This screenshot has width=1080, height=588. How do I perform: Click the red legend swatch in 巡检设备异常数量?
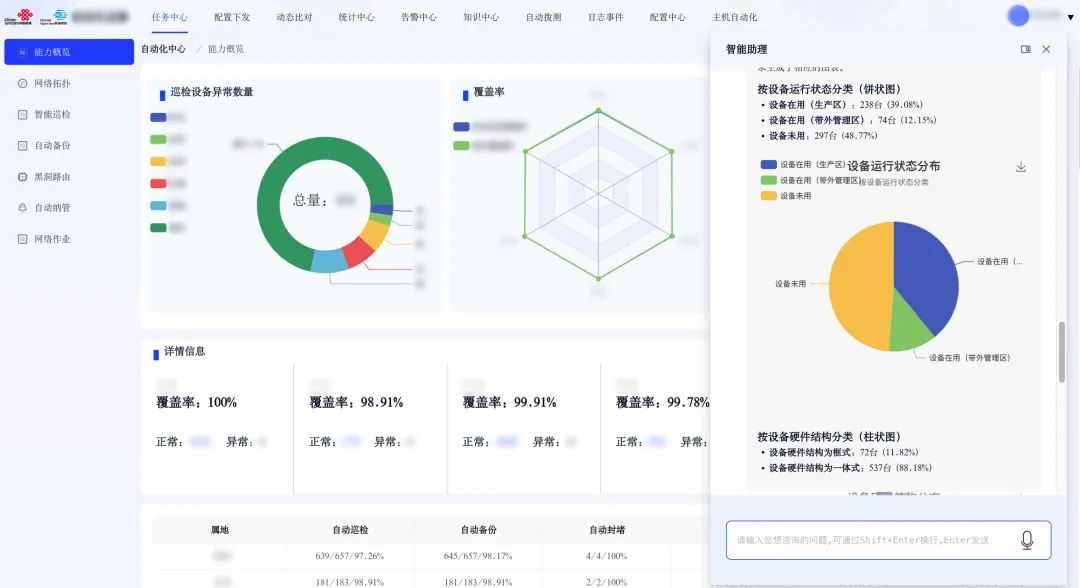point(158,183)
